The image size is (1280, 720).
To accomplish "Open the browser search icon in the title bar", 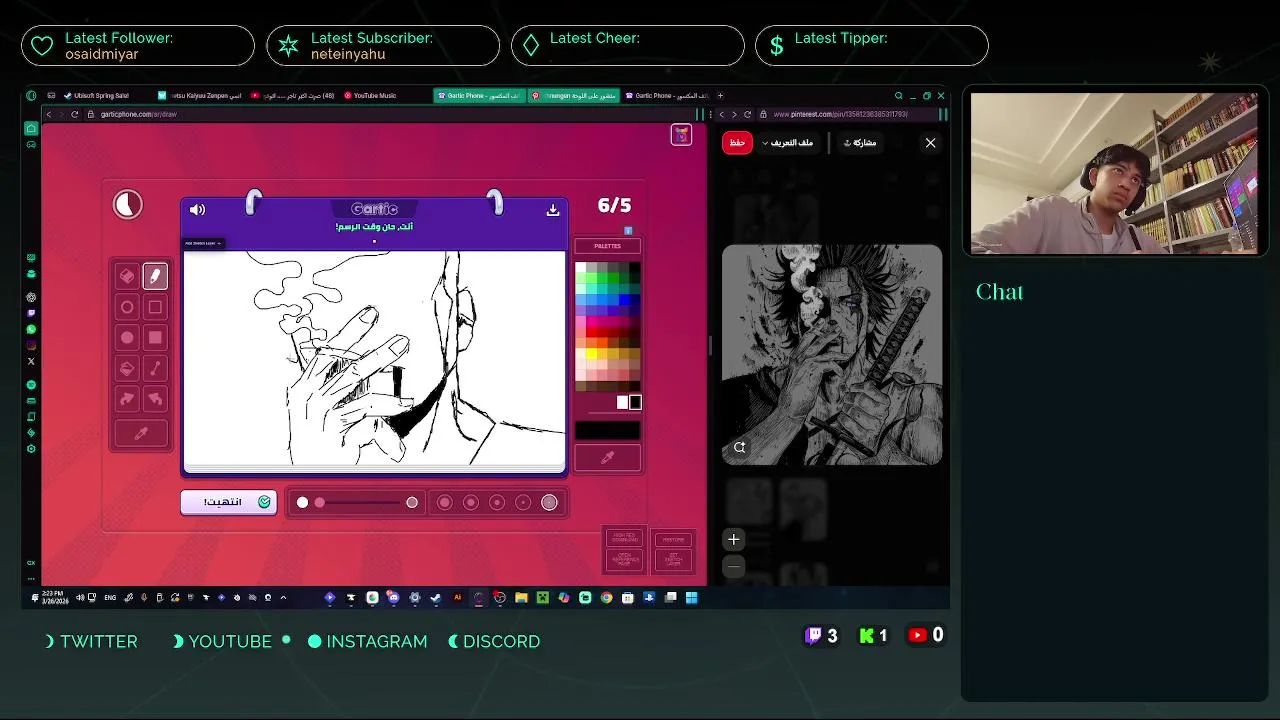I will coord(898,96).
